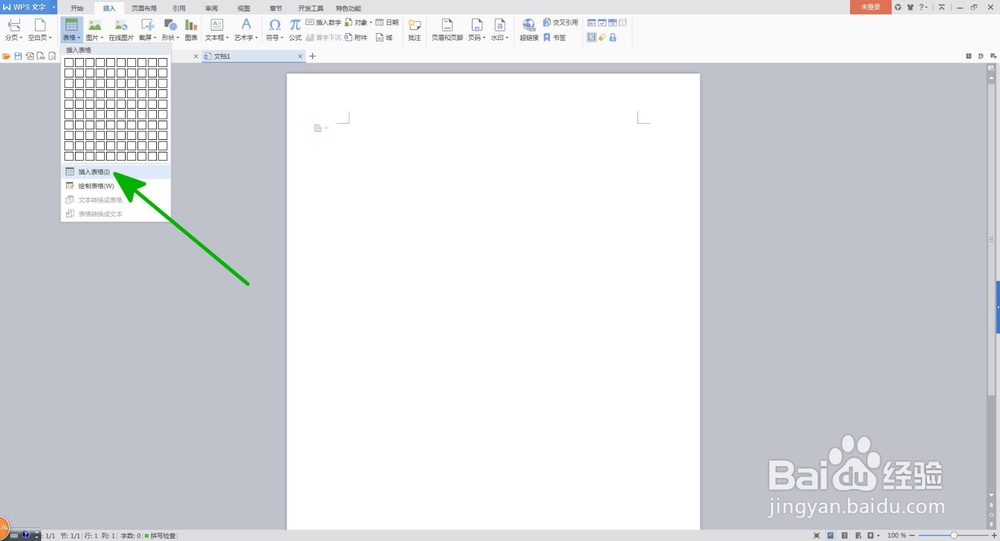Select the 文档1 document tab
The width and height of the screenshot is (1000, 541).
pos(251,56)
